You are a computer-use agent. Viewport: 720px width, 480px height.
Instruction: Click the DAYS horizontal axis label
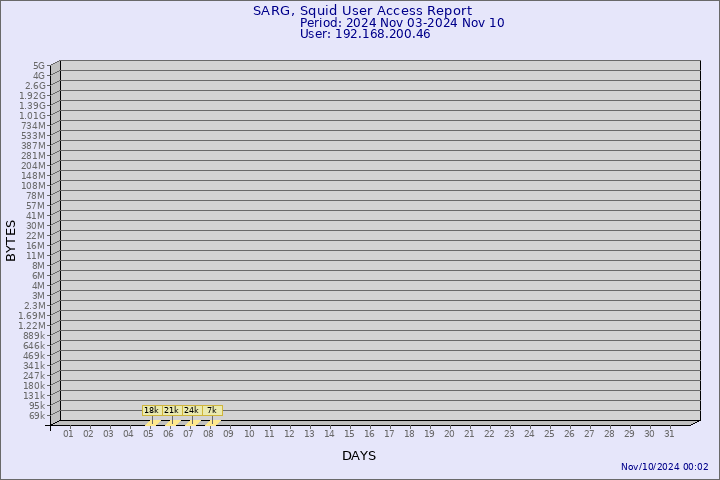pyautogui.click(x=359, y=456)
